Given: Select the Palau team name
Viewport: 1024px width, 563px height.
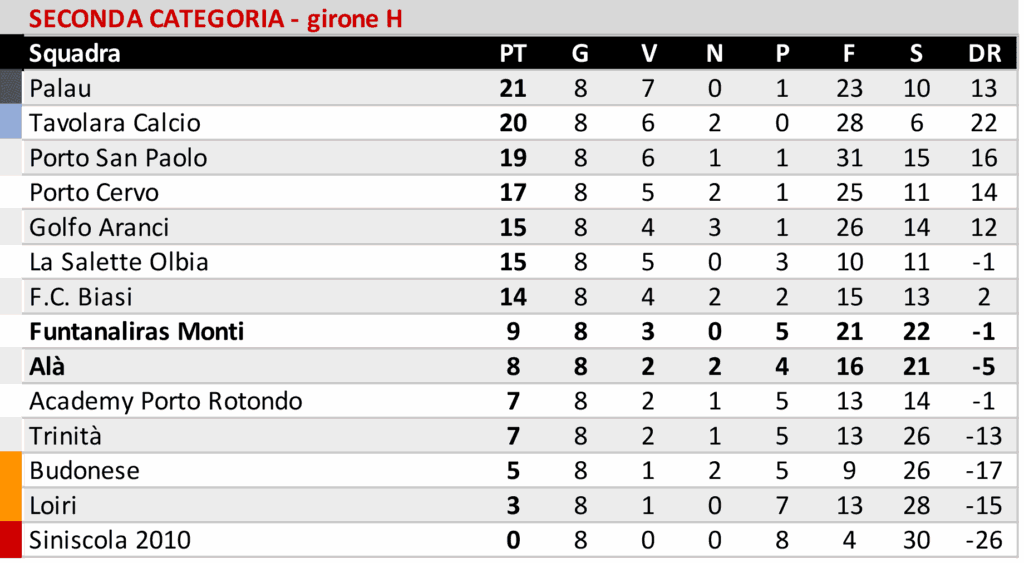Looking at the screenshot, I should point(61,88).
